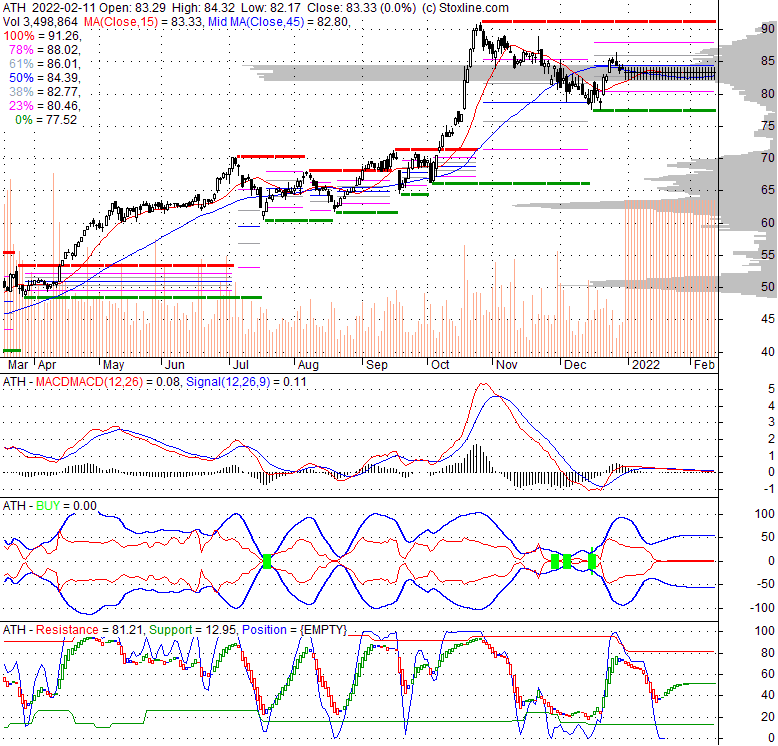Click the '90' price axis label
This screenshot has width=778, height=746.
(768, 29)
